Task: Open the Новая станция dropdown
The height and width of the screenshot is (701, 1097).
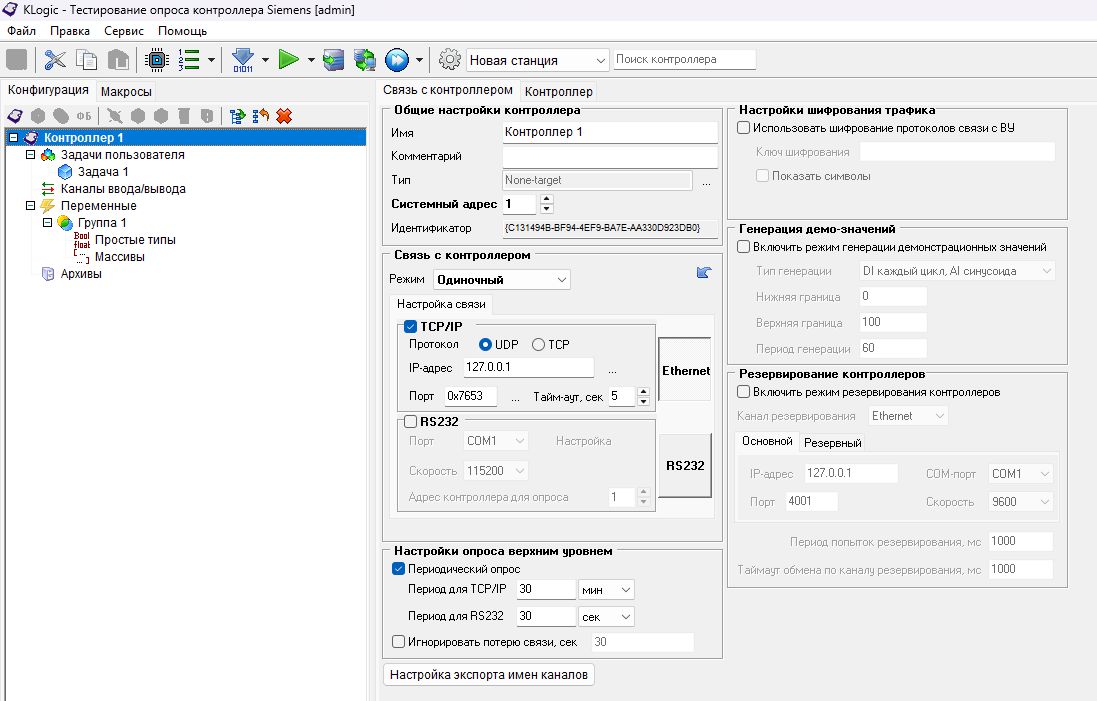Action: [x=537, y=60]
